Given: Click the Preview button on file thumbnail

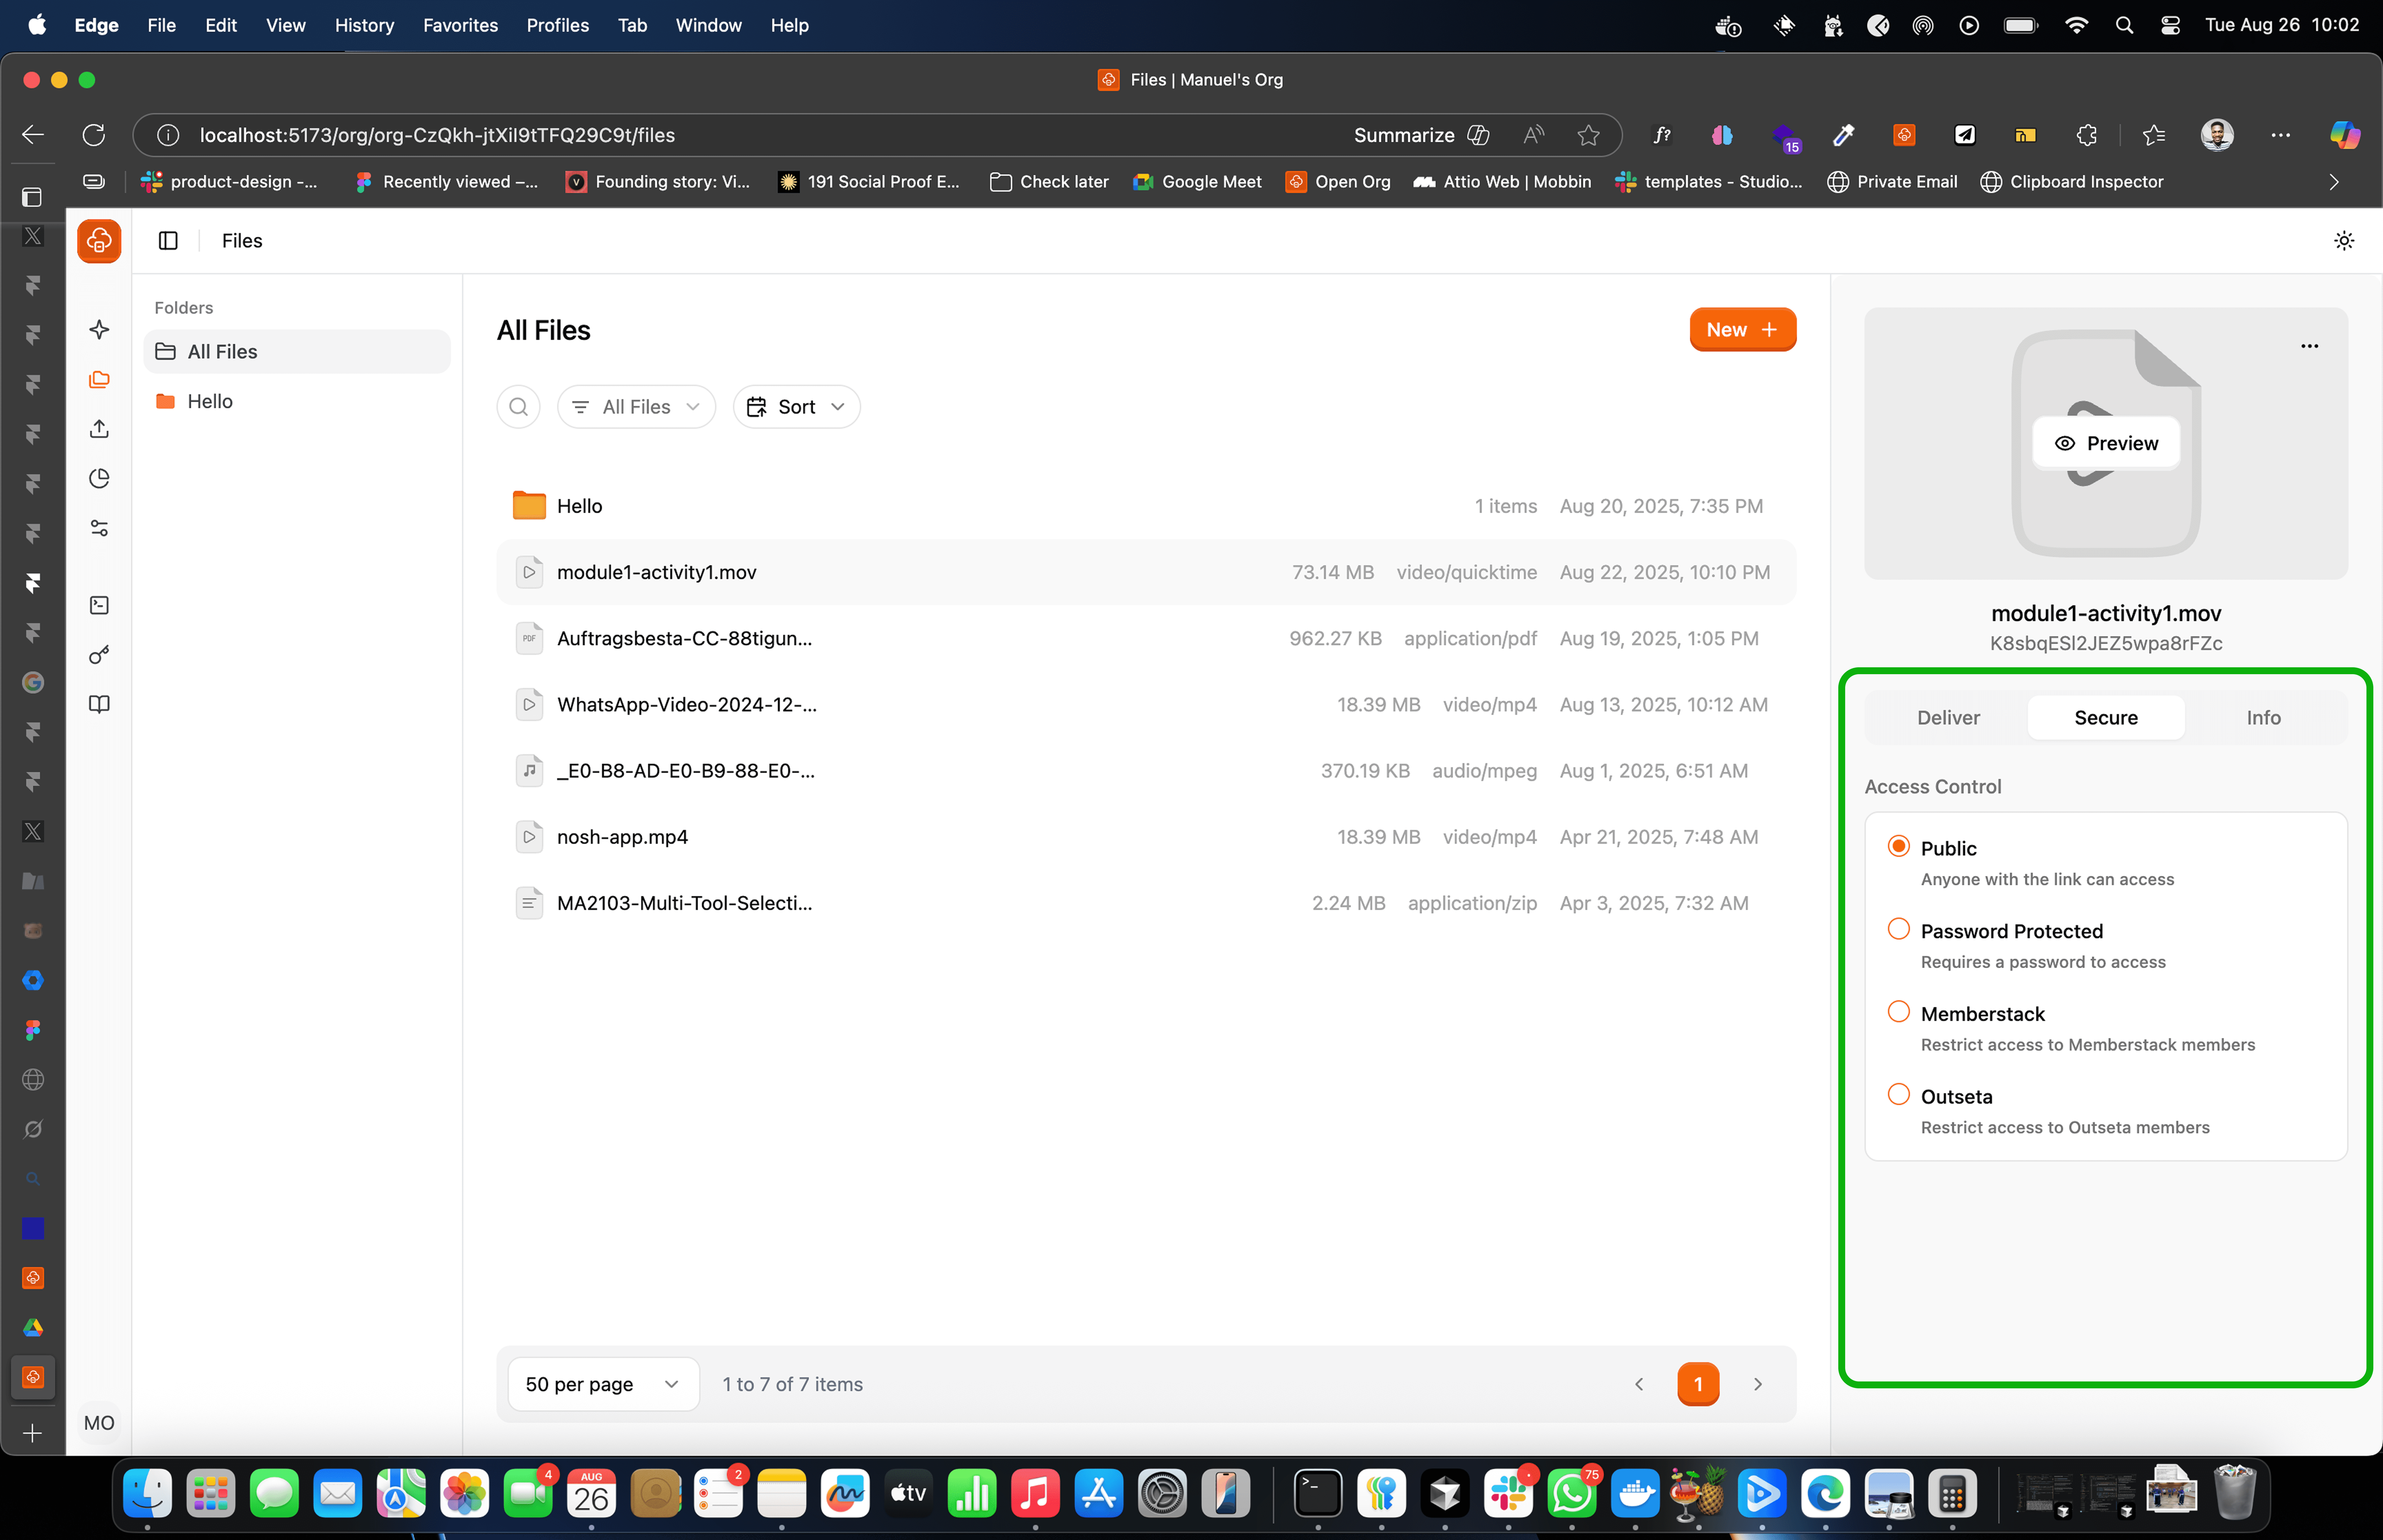Looking at the screenshot, I should 2106,443.
